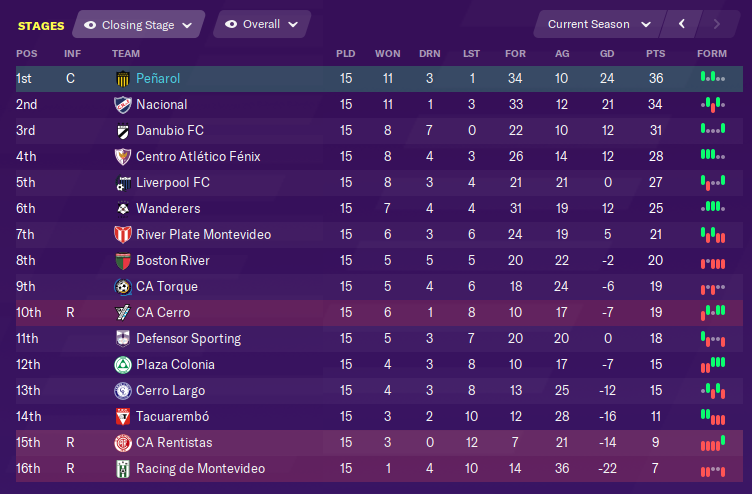Click the River Plate Montevideo crest
Image resolution: width=752 pixels, height=494 pixels.
tap(123, 235)
